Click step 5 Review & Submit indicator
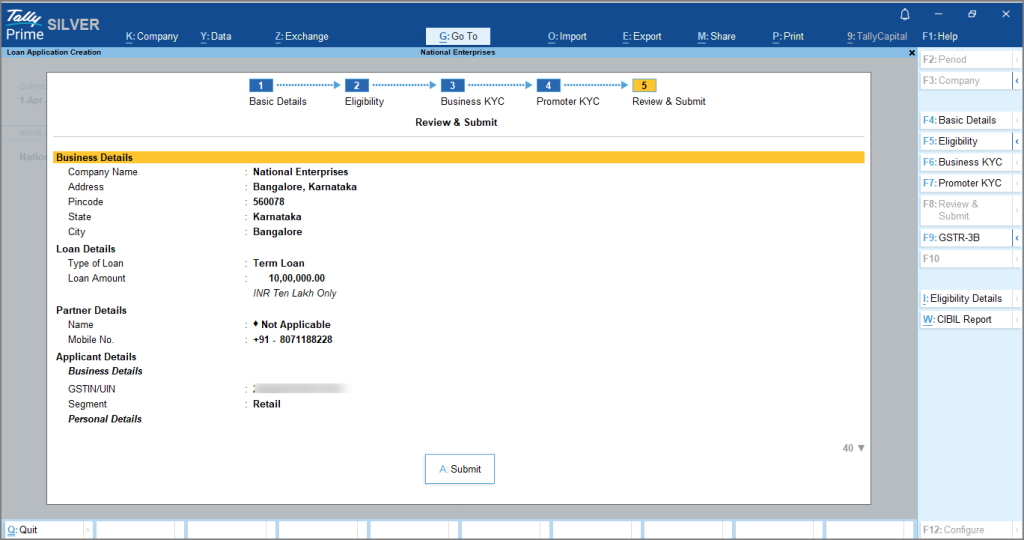 (x=644, y=86)
